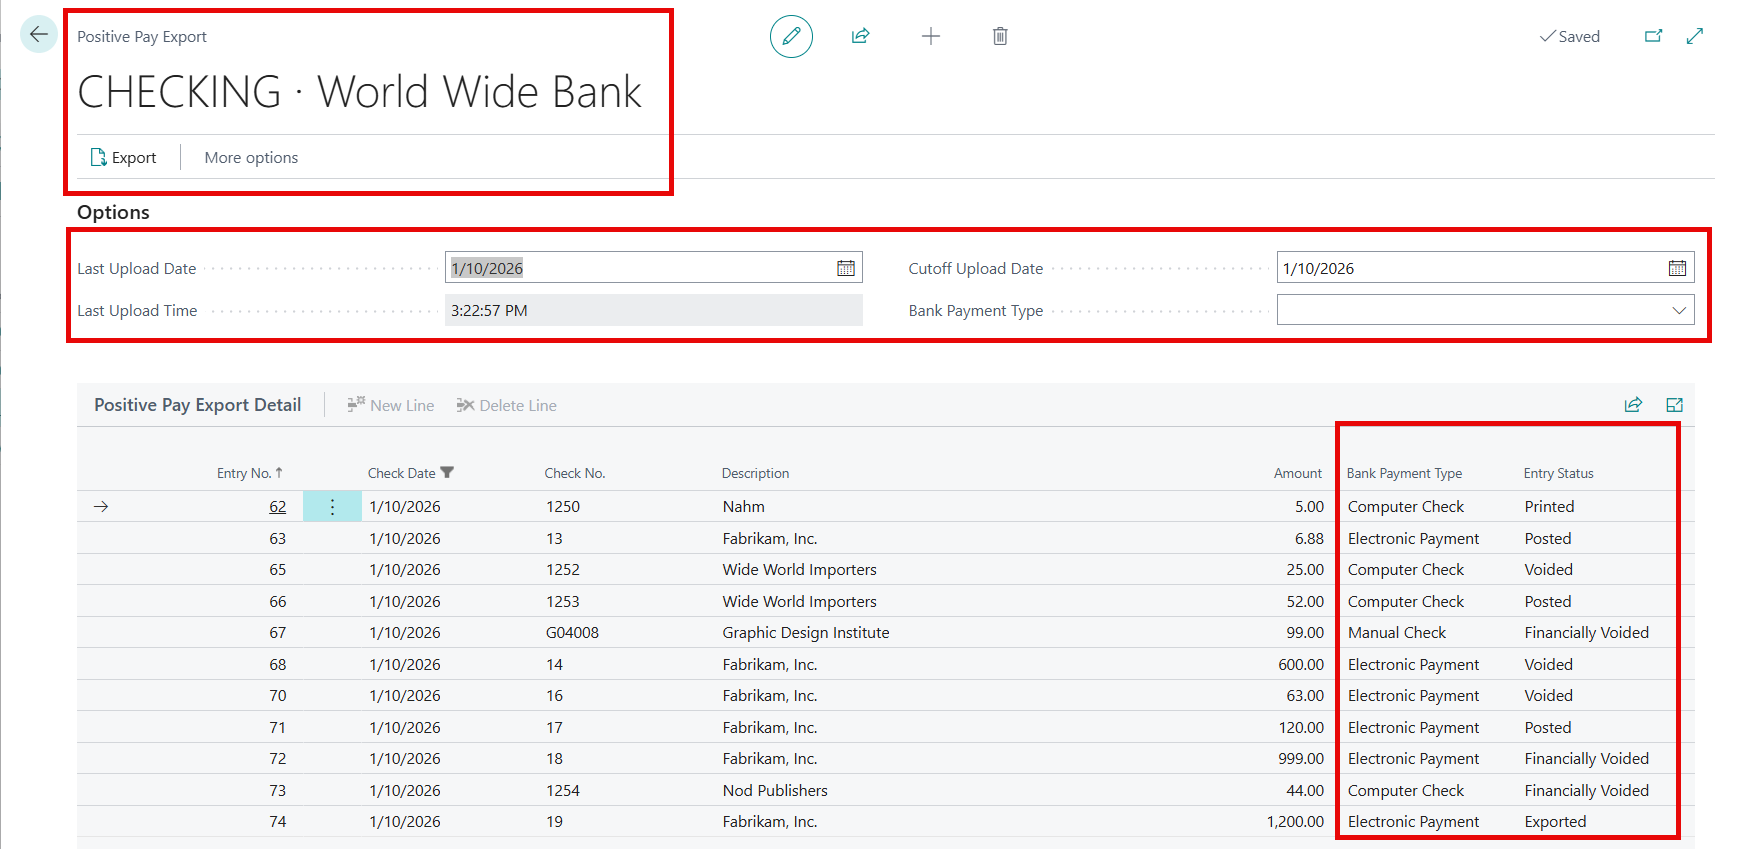The height and width of the screenshot is (849, 1742).
Task: Click Computer Check type in entry 66 row
Action: 1405,601
